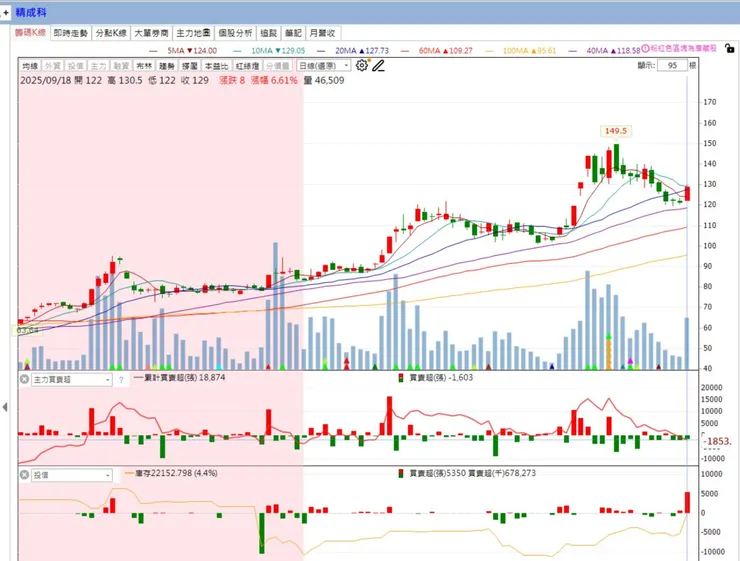The height and width of the screenshot is (561, 740).
Task: Switch to the 即時走勢 tab
Action: tap(71, 33)
